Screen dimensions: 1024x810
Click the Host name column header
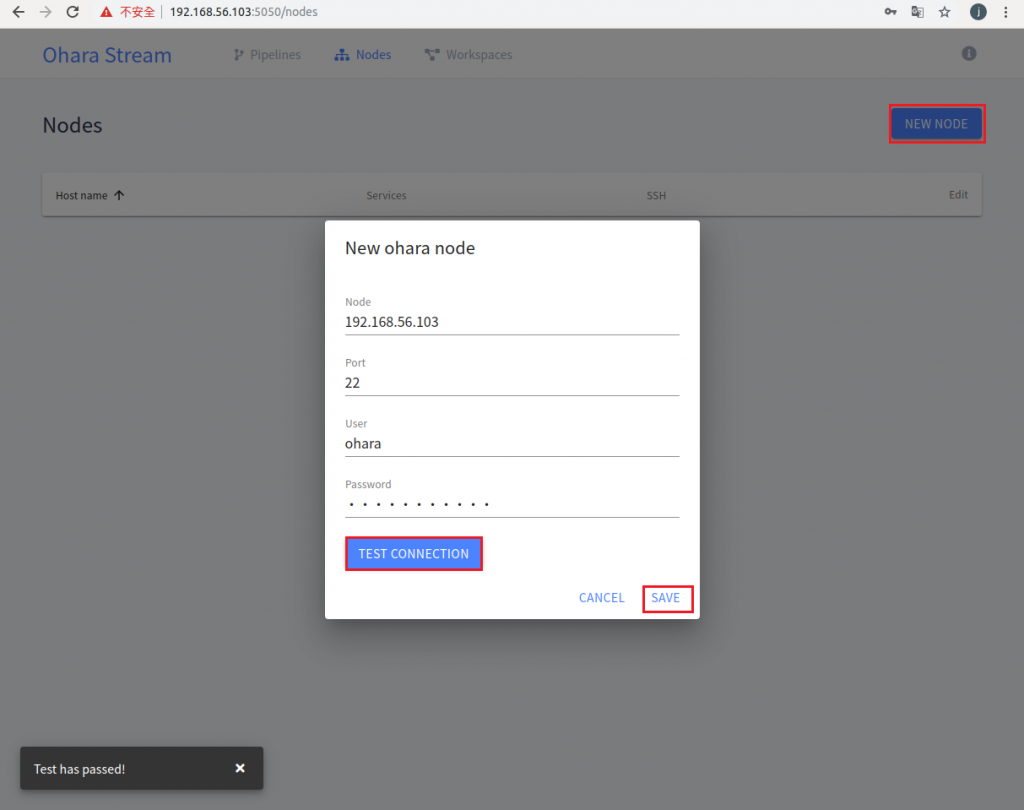pos(82,195)
